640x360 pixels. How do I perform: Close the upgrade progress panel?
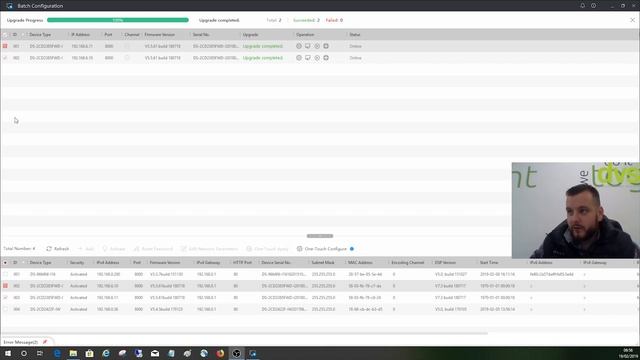(x=633, y=20)
